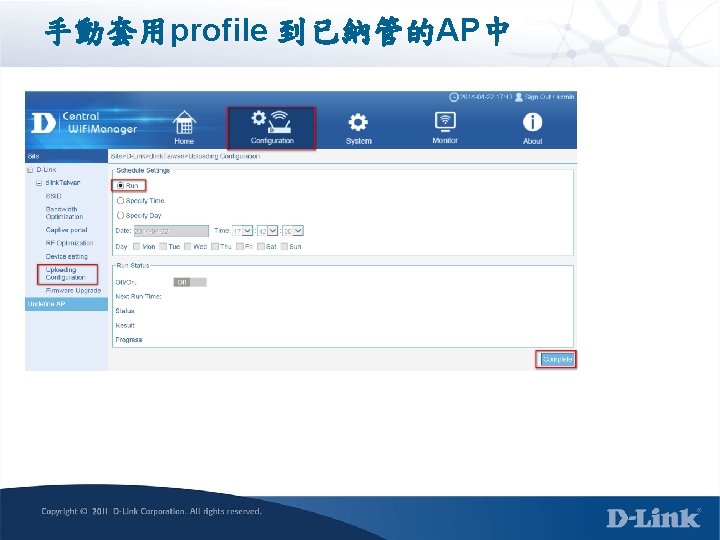Click the Progress label

tap(129, 340)
